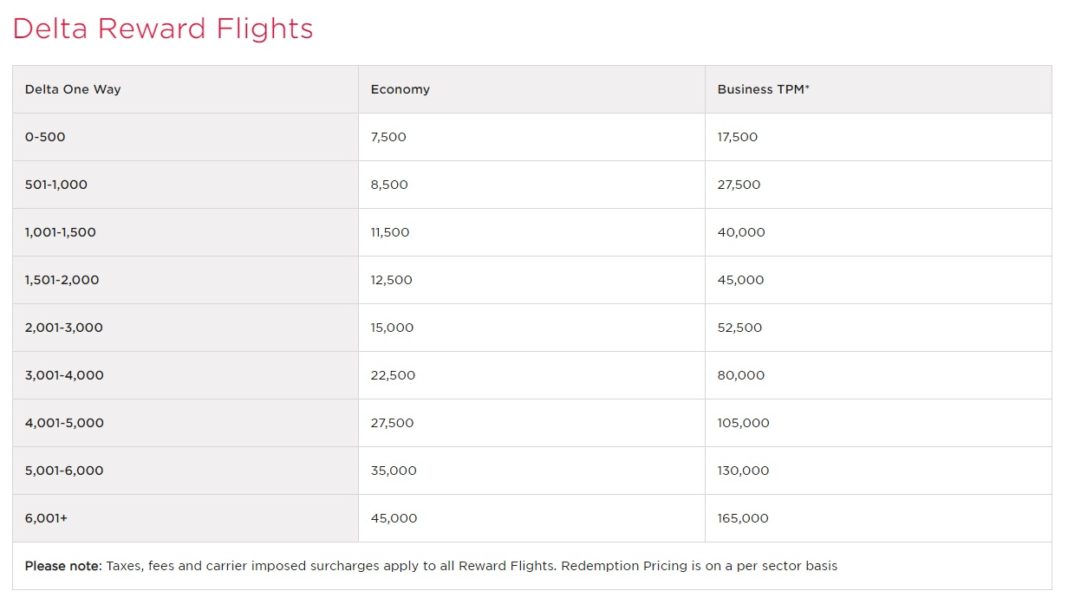Click the 17,500 Business price cell

tap(737, 137)
